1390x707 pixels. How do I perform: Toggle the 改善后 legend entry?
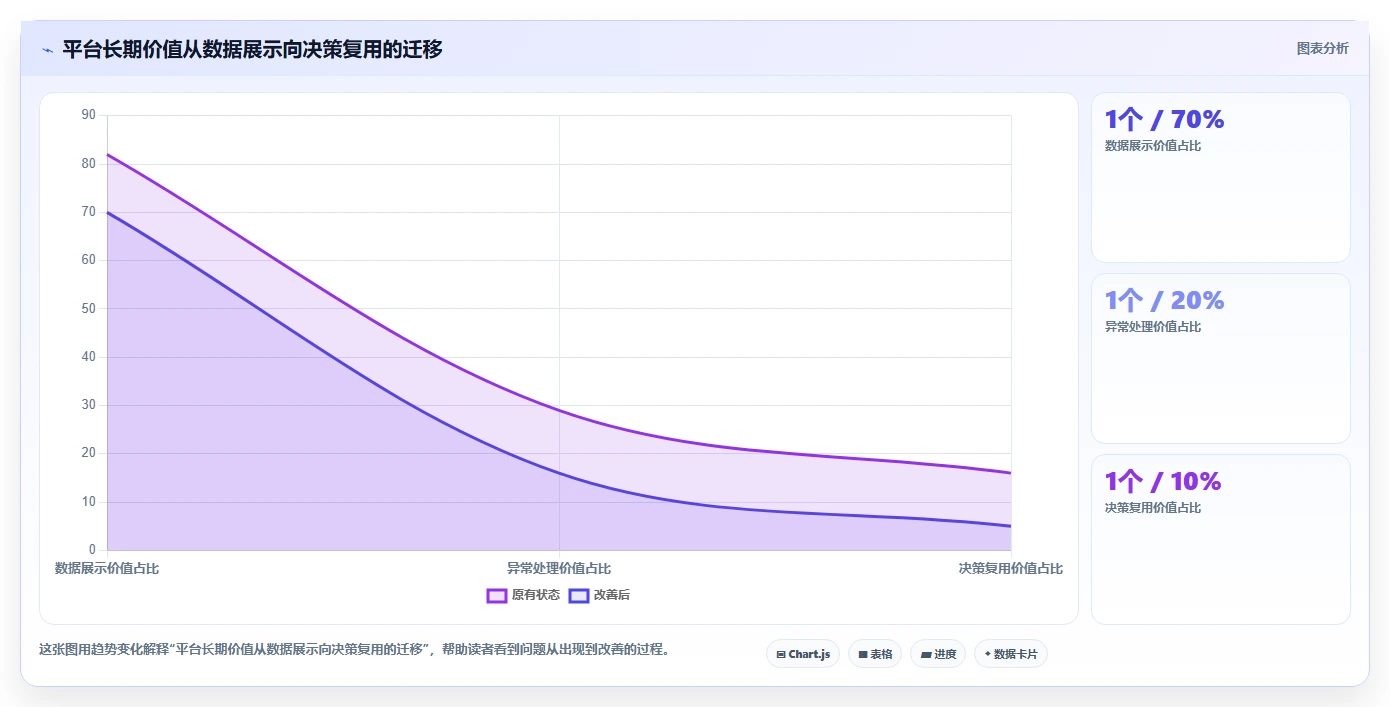(599, 595)
